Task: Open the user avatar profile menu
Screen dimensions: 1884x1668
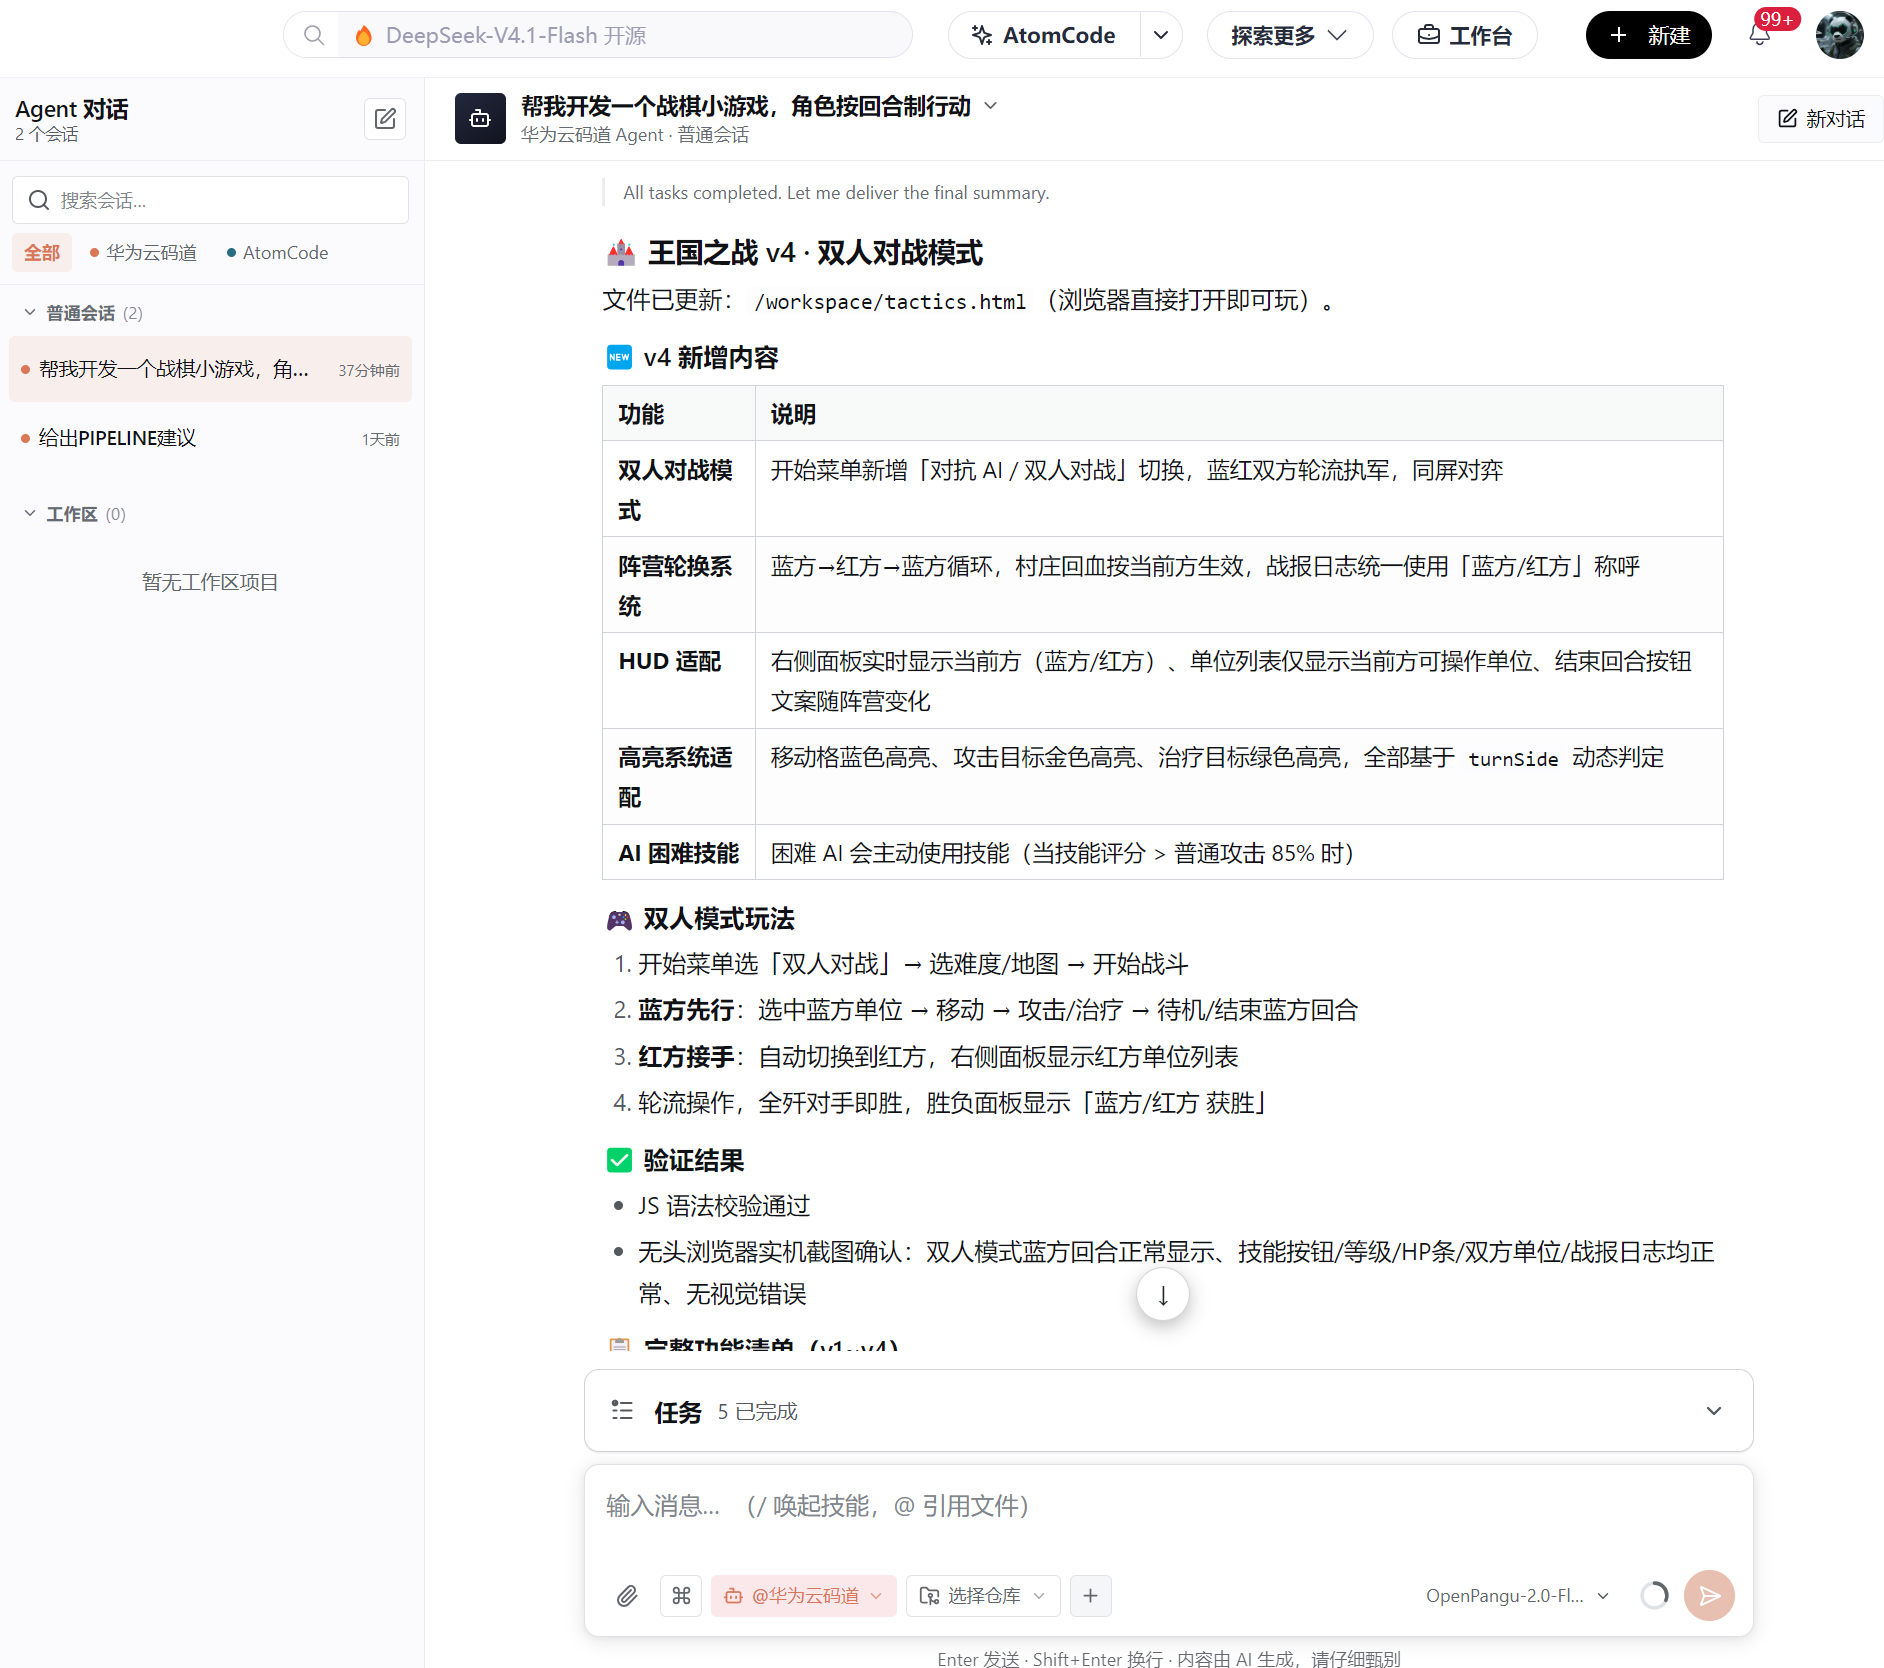Action: [1839, 36]
